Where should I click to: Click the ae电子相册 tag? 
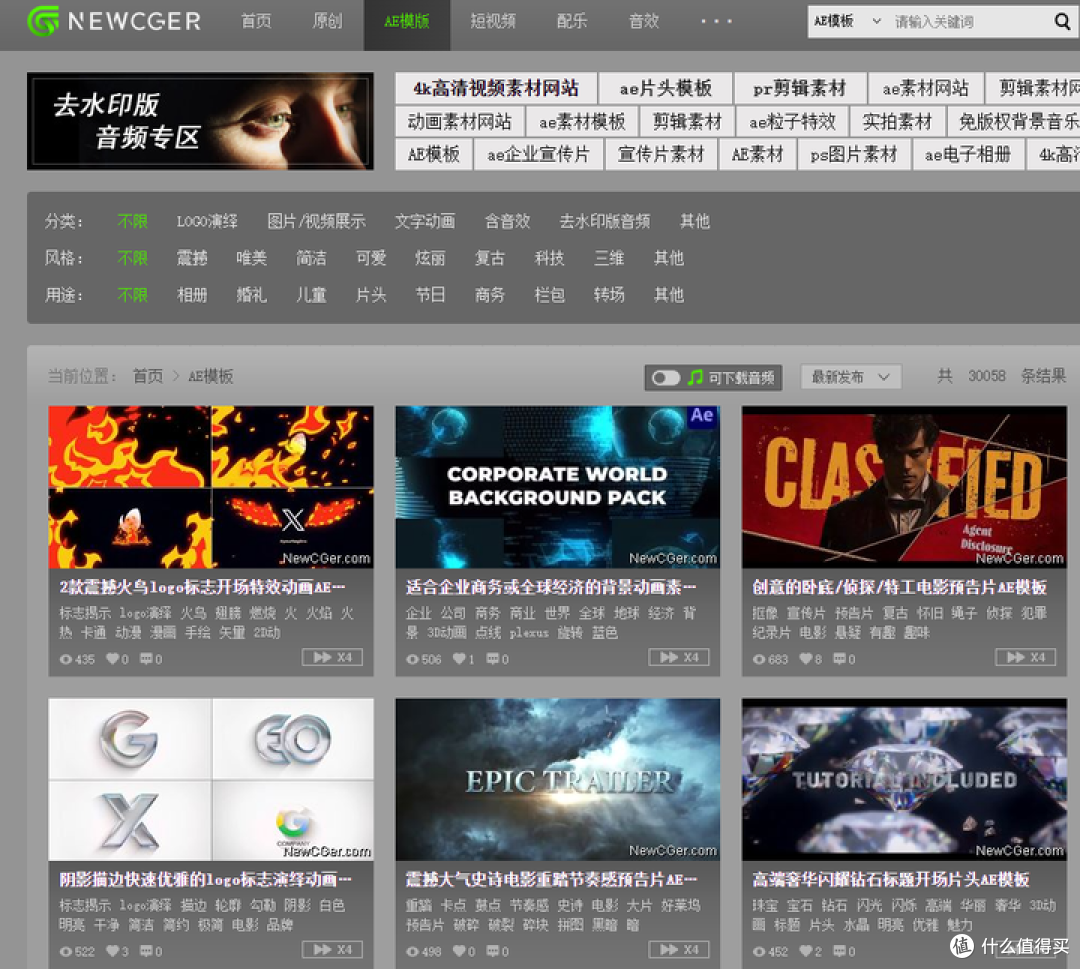[968, 154]
